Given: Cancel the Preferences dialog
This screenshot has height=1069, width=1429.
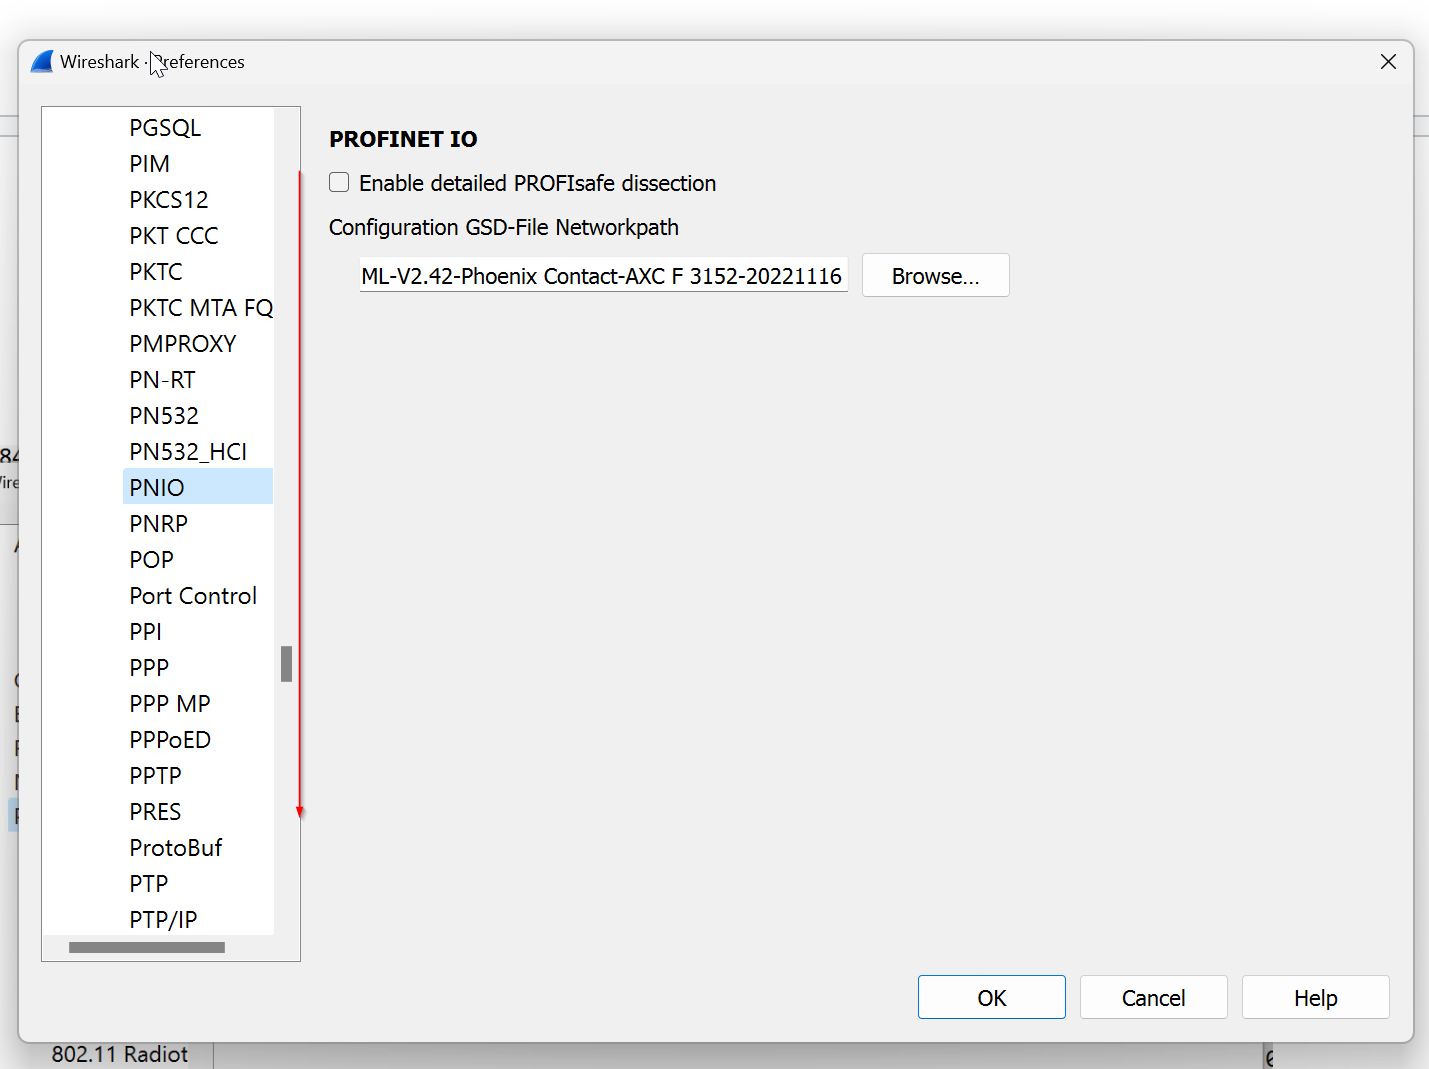Looking at the screenshot, I should 1154,997.
